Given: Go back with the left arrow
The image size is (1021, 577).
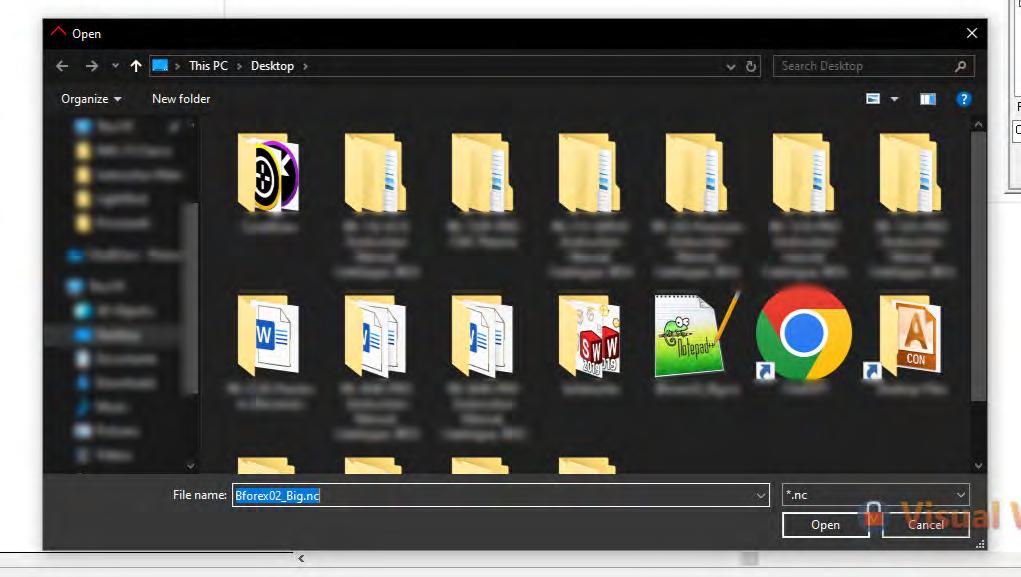Looking at the screenshot, I should click(62, 66).
